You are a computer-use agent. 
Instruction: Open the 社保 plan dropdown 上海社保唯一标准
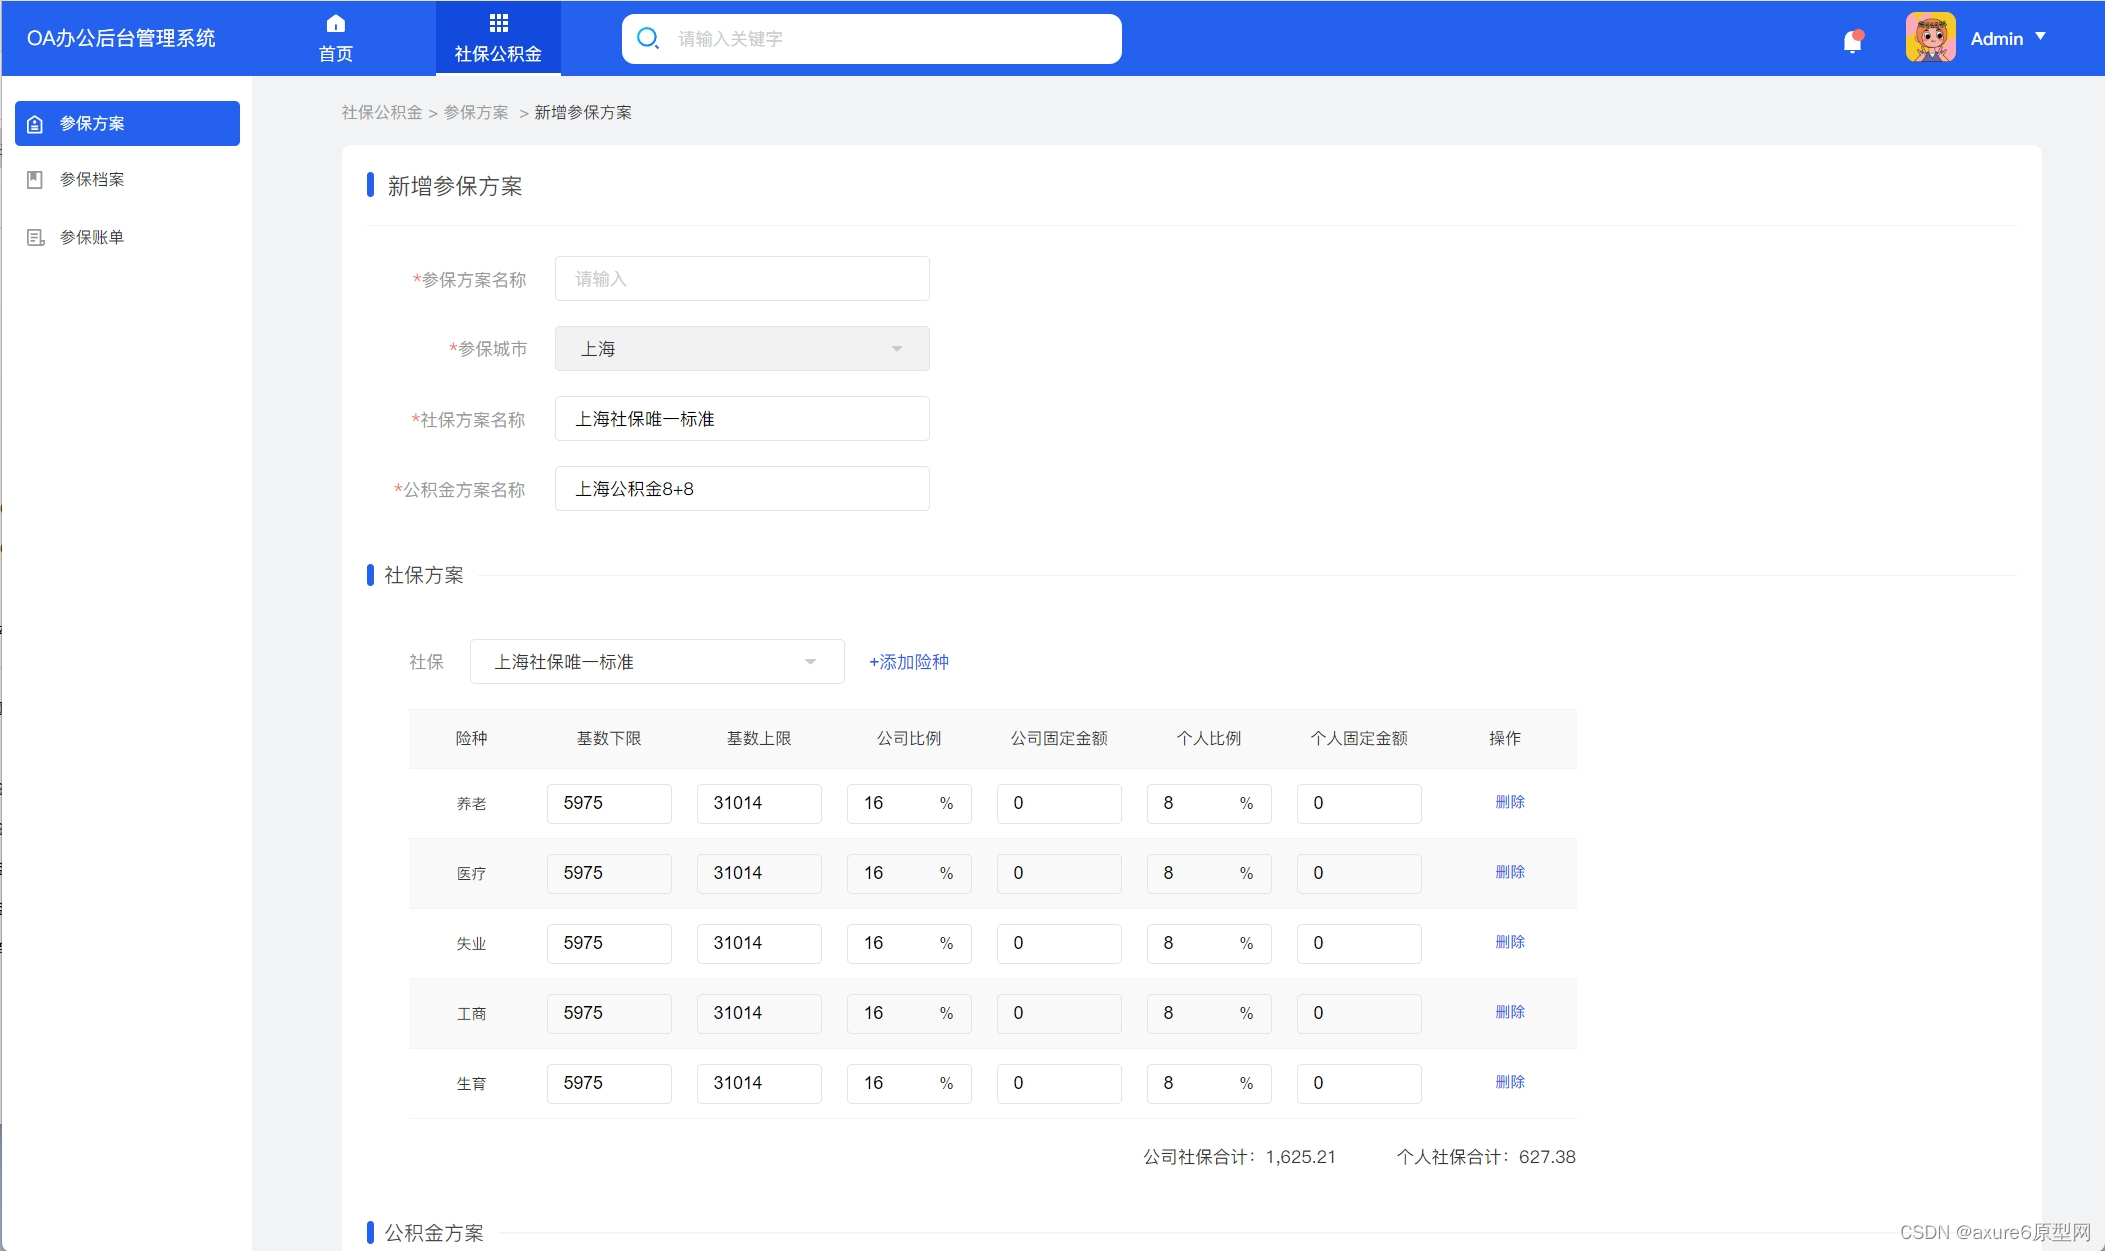tap(656, 661)
